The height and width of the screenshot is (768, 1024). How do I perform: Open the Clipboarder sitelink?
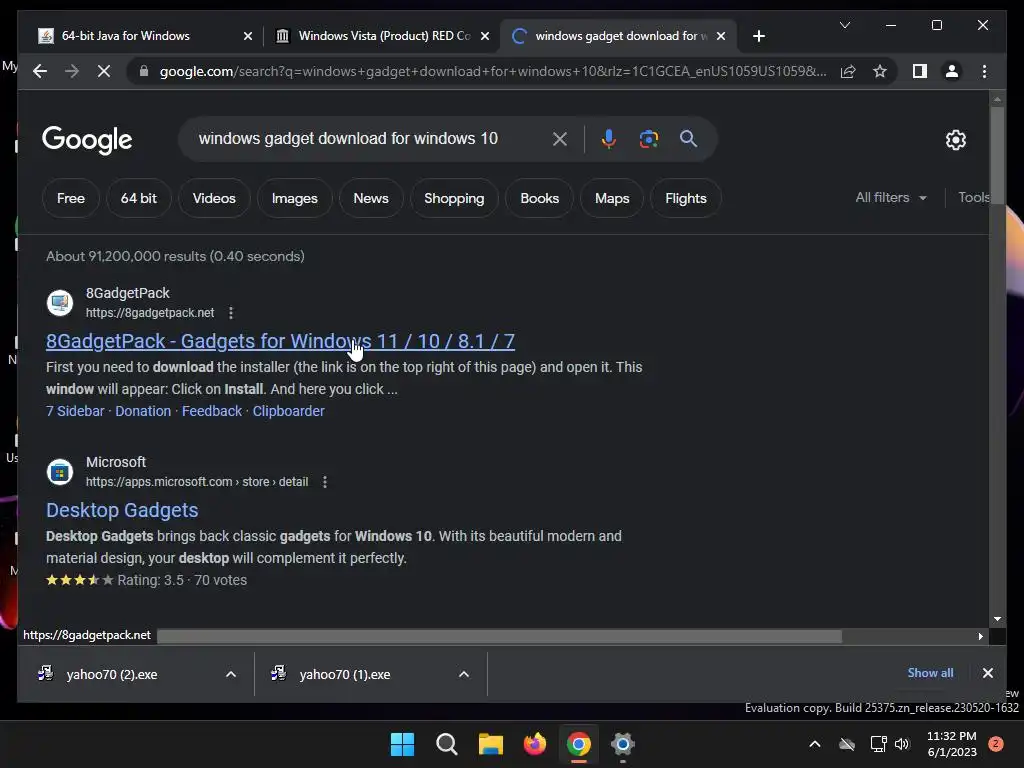(x=289, y=411)
